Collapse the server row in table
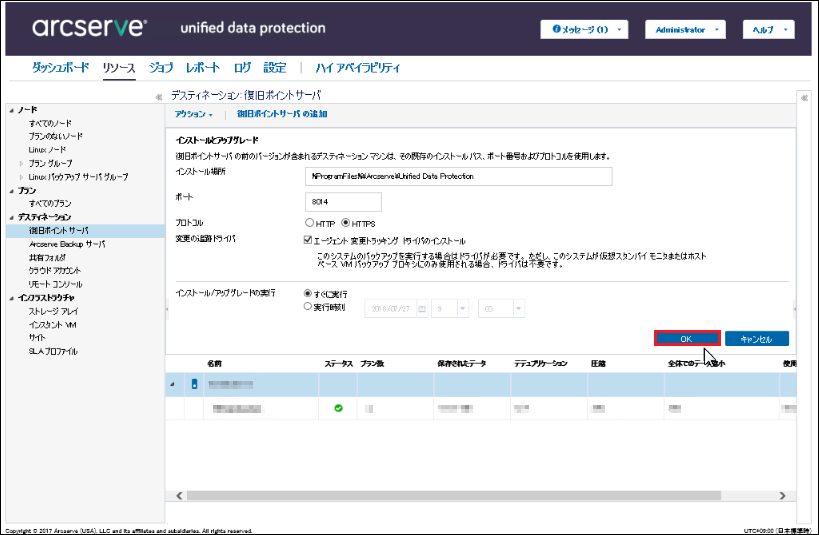The image size is (819, 535). pyautogui.click(x=172, y=385)
